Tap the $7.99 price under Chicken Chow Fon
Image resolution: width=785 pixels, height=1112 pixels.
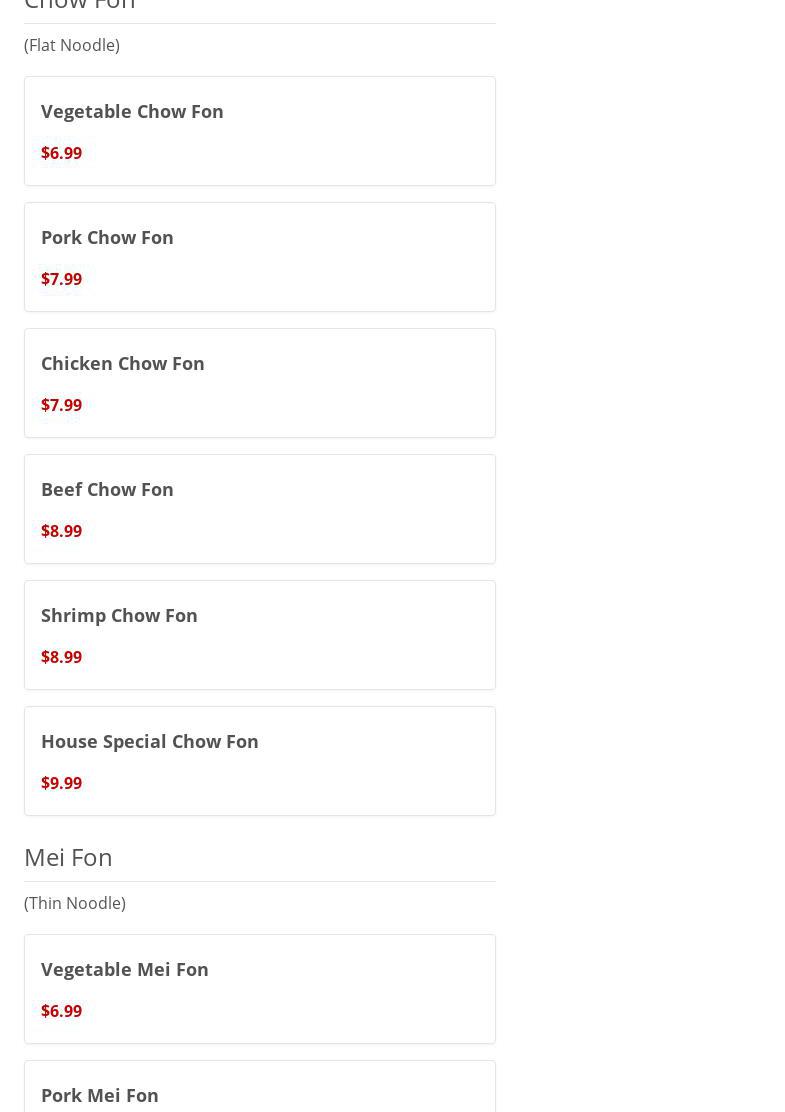61,405
